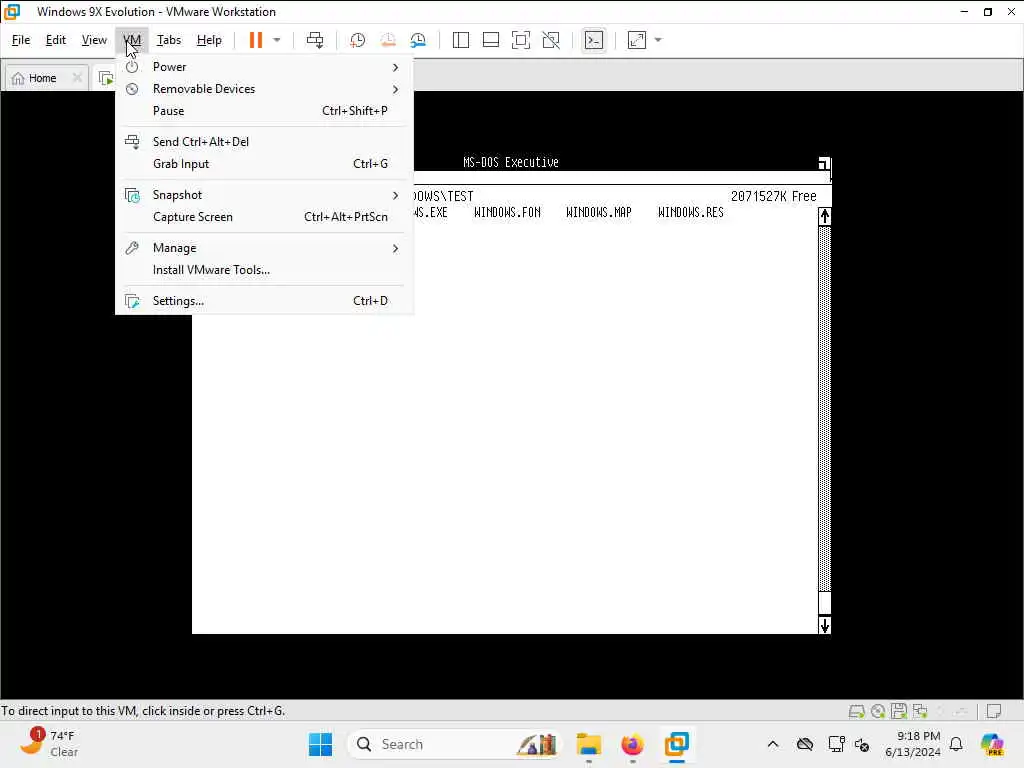Close the Home tab
The height and width of the screenshot is (768, 1024).
77,78
